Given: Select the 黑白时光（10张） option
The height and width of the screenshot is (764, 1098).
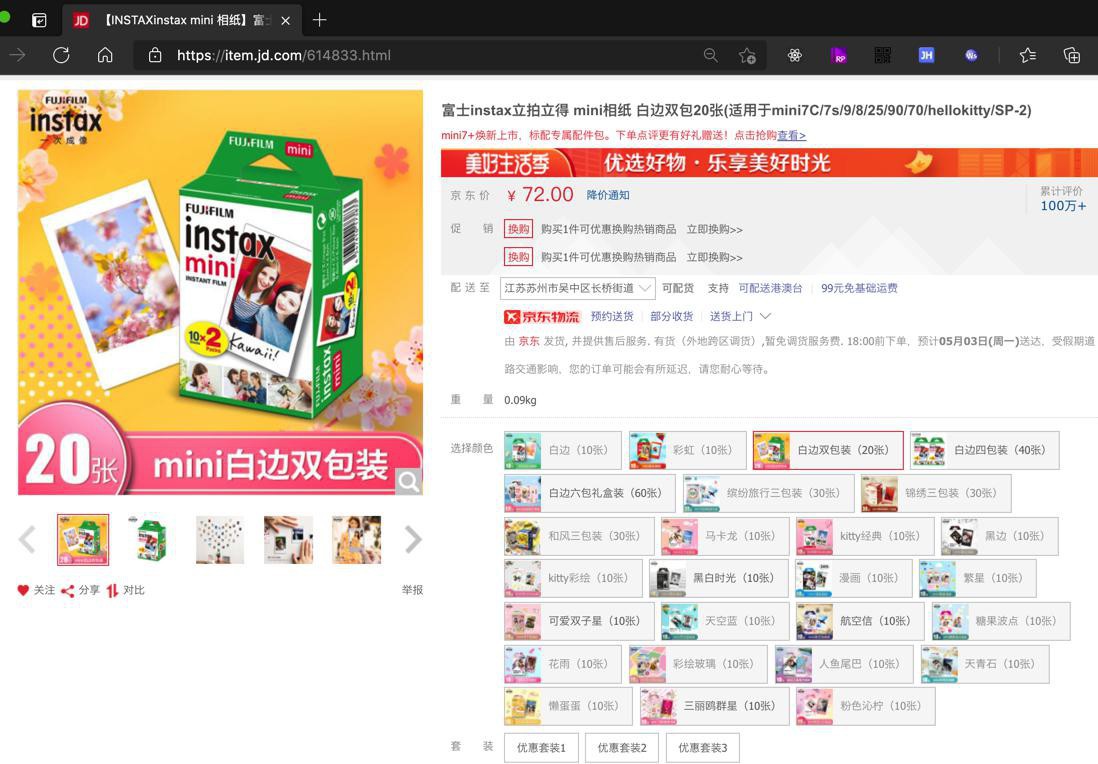Looking at the screenshot, I should click(x=718, y=578).
